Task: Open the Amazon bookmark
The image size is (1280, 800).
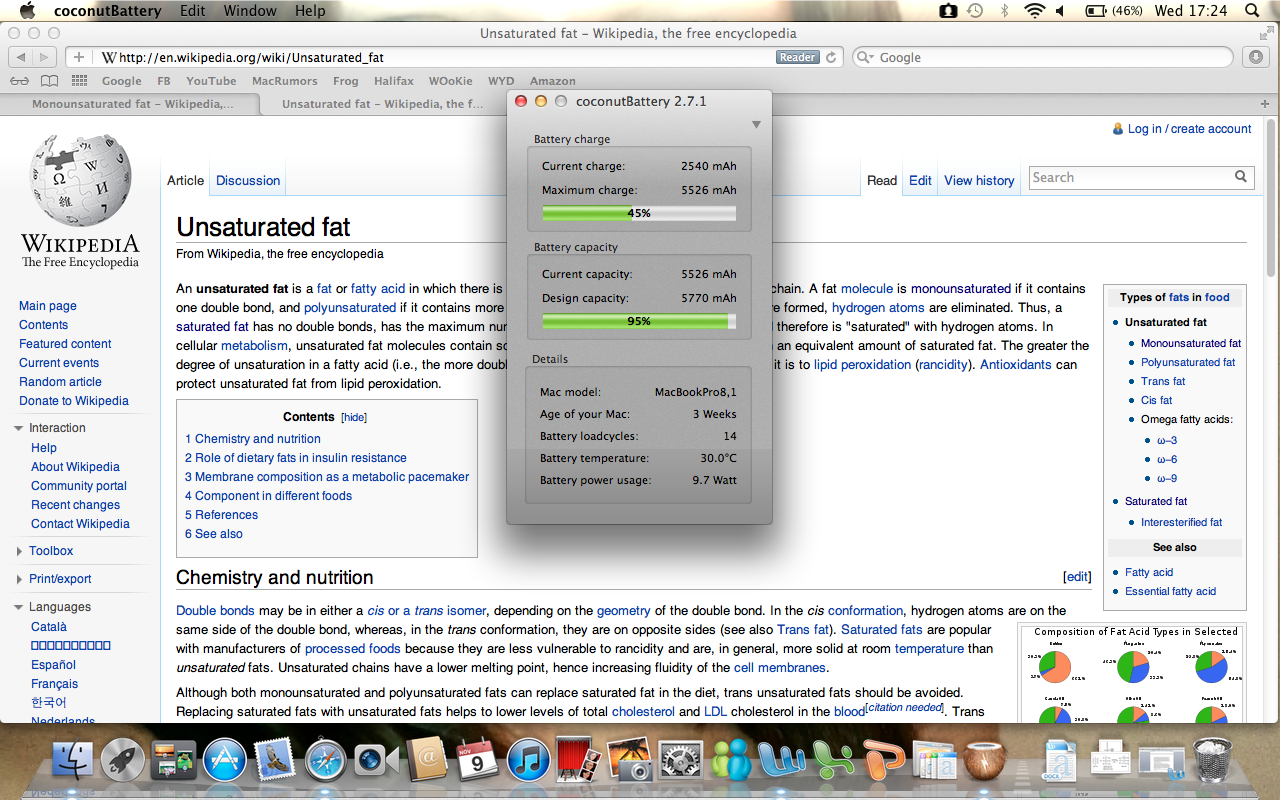Action: pyautogui.click(x=552, y=81)
